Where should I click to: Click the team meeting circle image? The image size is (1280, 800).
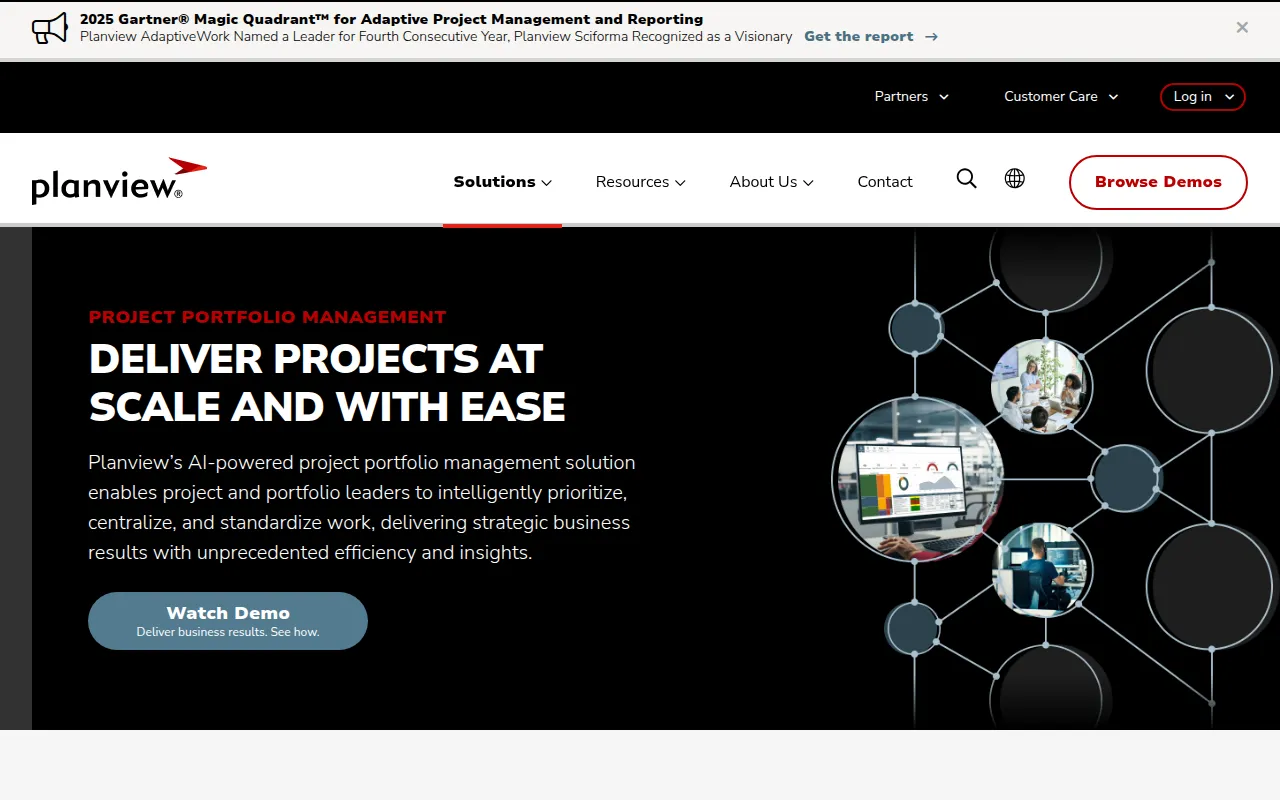(1041, 386)
